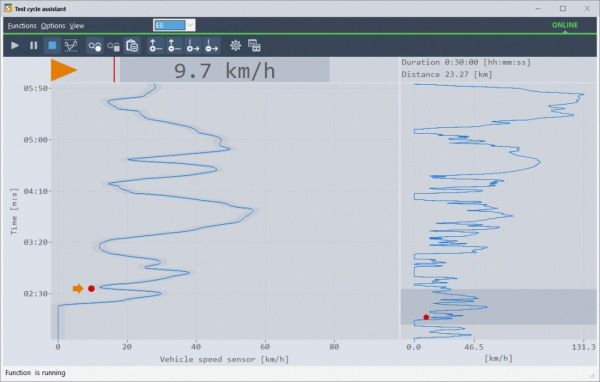This screenshot has height=382, width=600.
Task: Click the window layout icon in toolbar
Action: point(254,46)
